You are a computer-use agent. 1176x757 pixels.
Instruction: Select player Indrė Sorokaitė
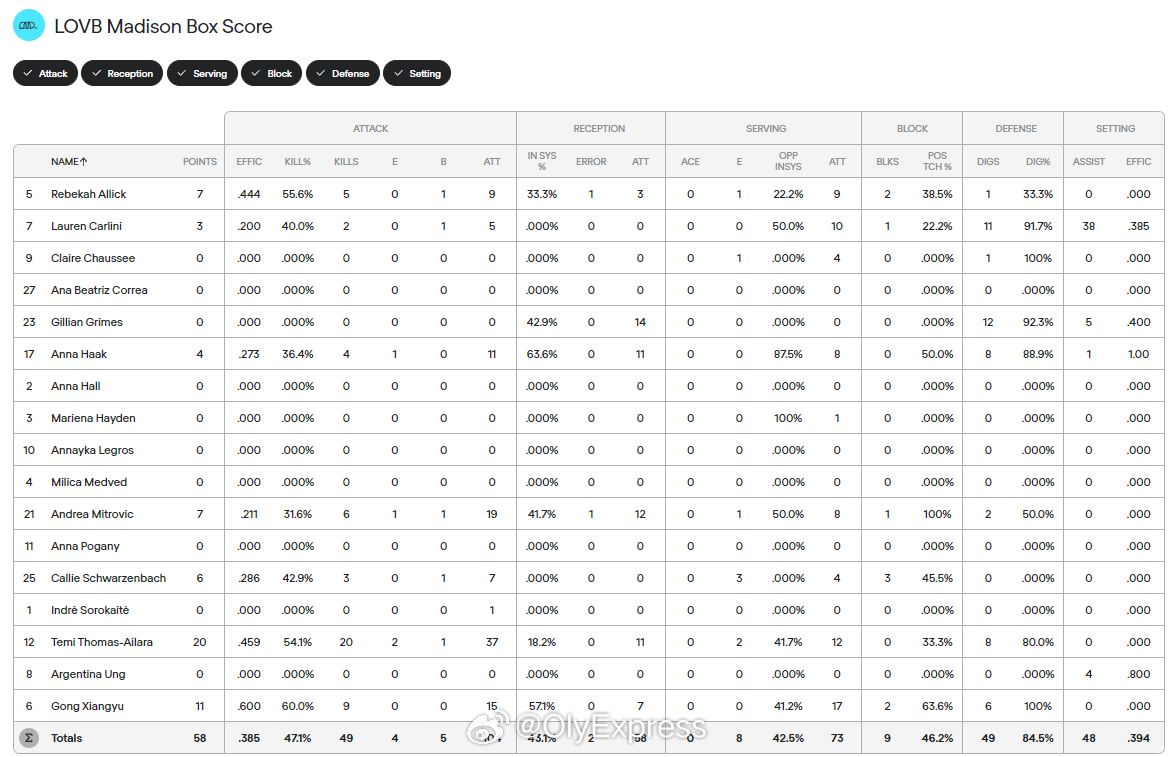[90, 610]
